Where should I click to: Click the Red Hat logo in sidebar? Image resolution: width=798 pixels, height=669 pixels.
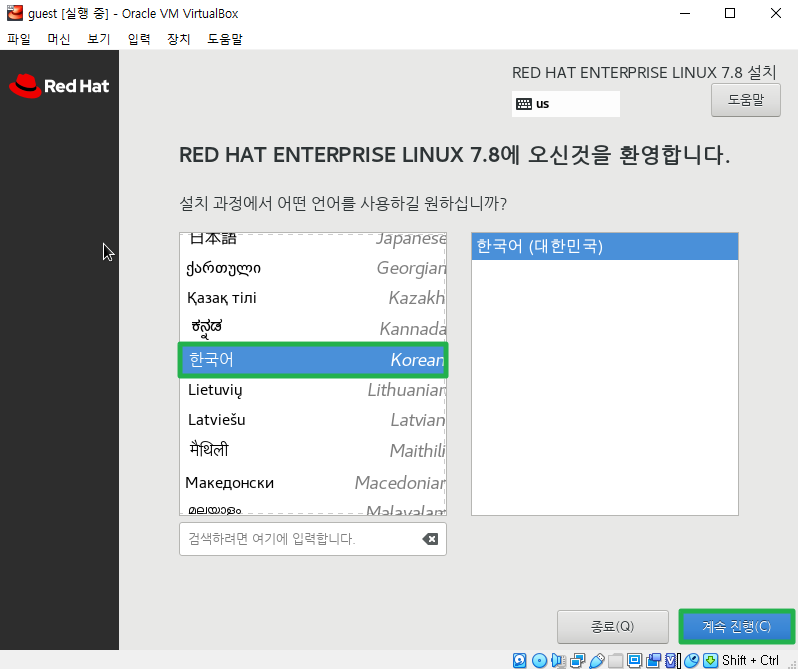coord(59,85)
